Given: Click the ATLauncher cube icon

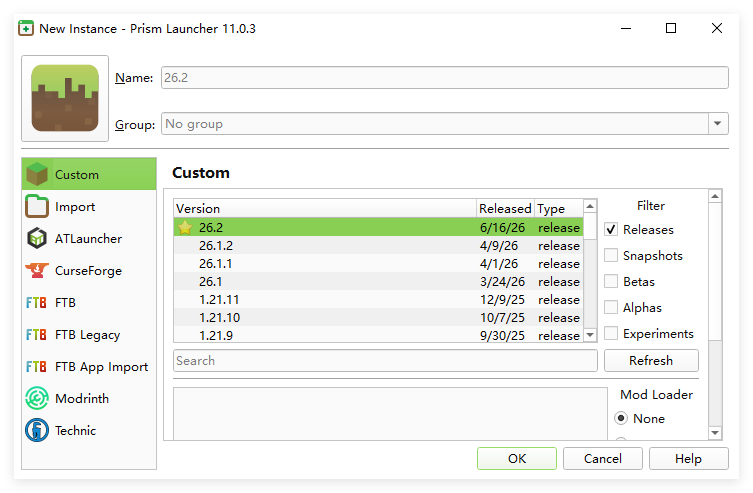Looking at the screenshot, I should [37, 239].
